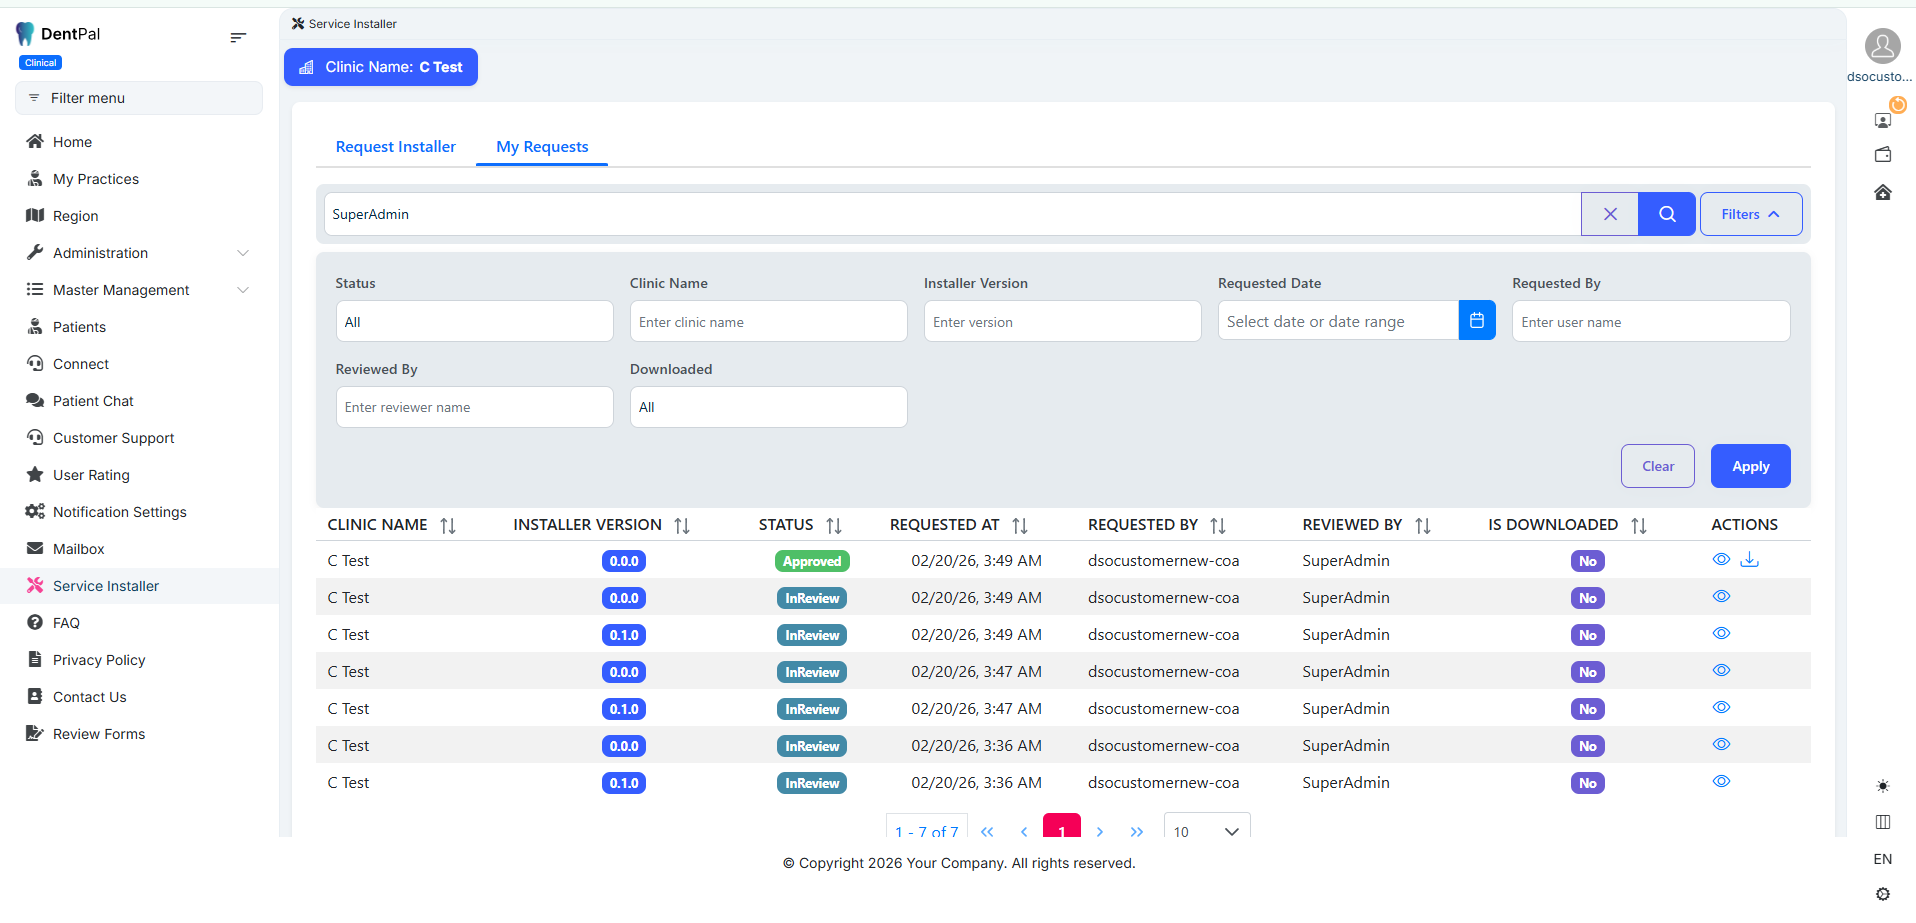
Task: View details of first C Test request
Action: click(1720, 560)
